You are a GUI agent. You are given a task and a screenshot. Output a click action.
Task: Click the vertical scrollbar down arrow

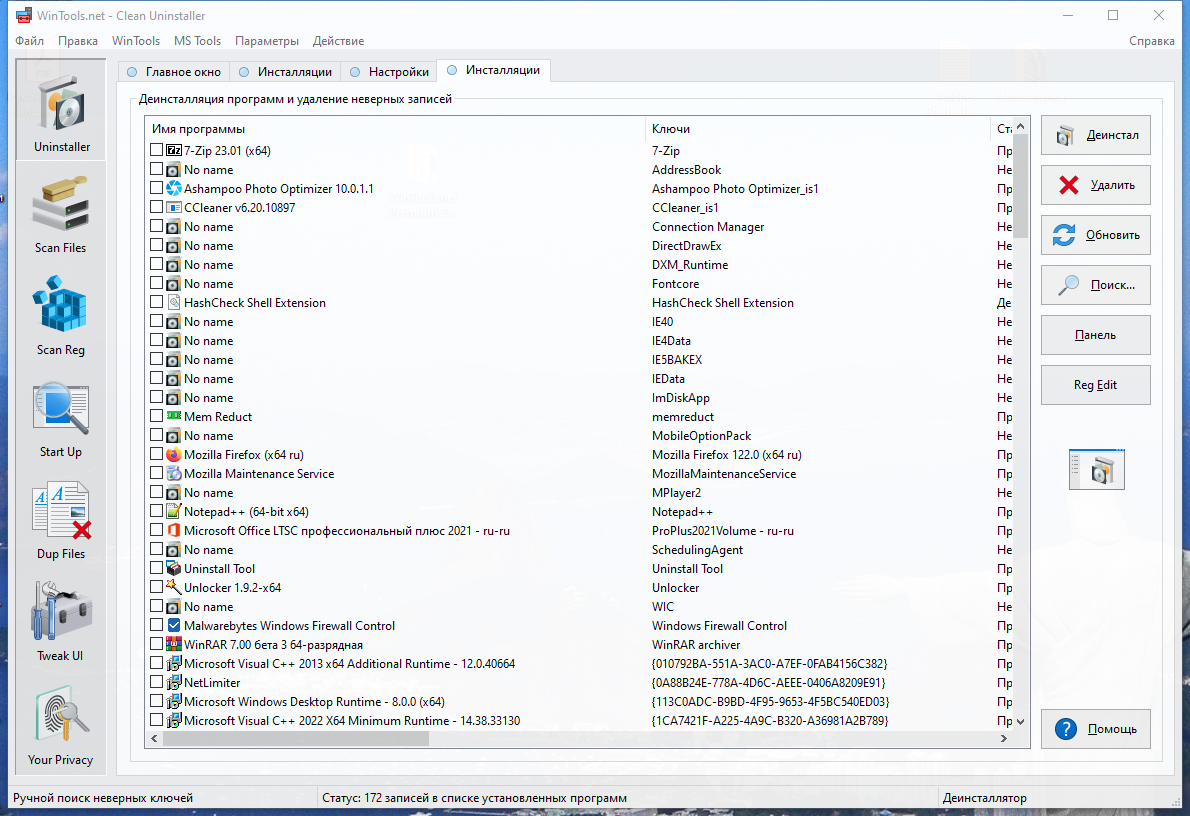pos(1021,721)
